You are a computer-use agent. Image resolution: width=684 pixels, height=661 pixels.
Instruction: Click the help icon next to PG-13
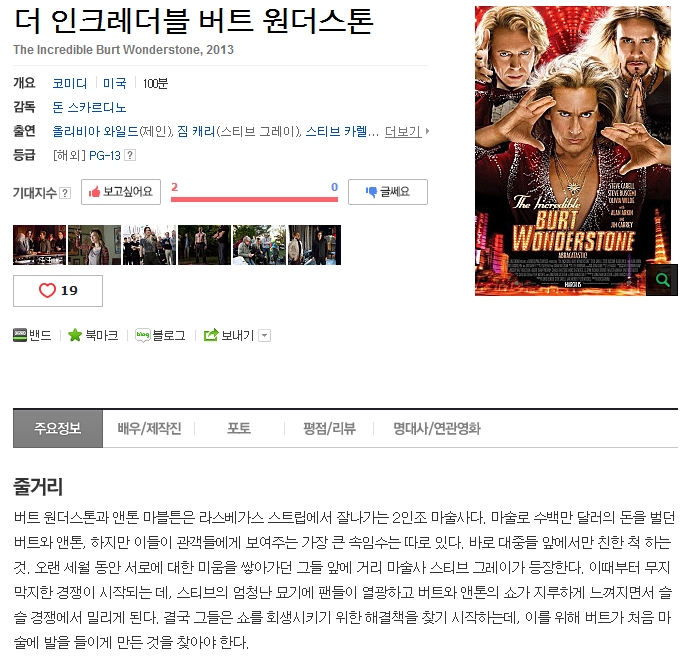[x=130, y=155]
